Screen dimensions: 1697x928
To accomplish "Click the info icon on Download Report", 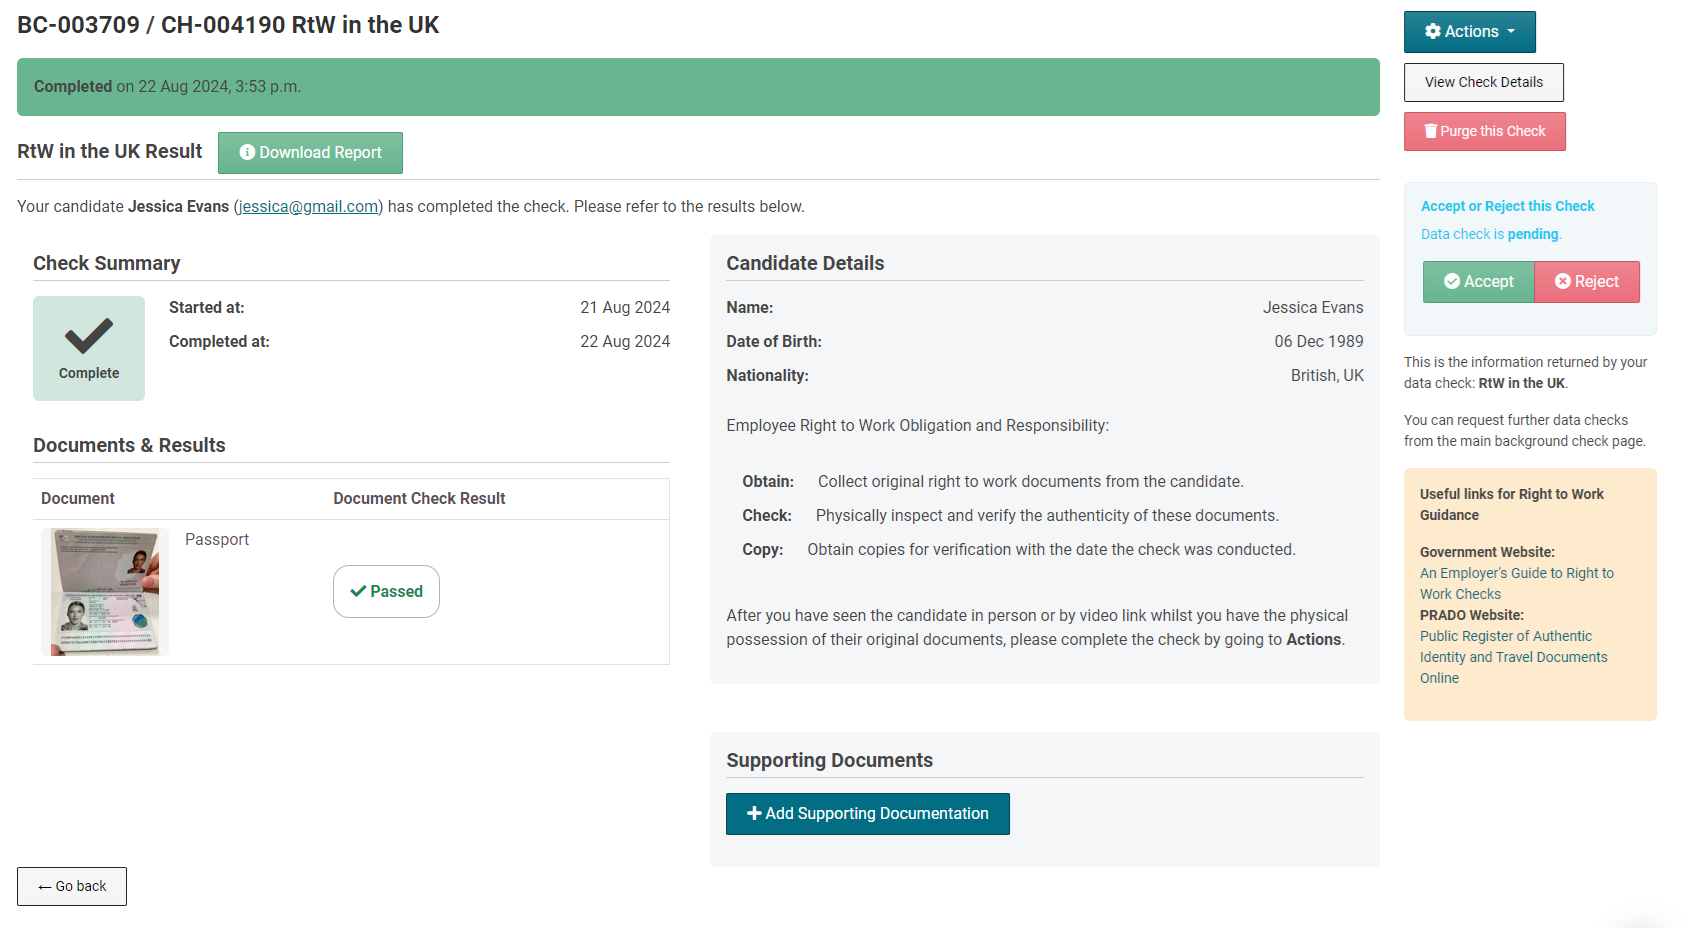I will (x=247, y=153).
